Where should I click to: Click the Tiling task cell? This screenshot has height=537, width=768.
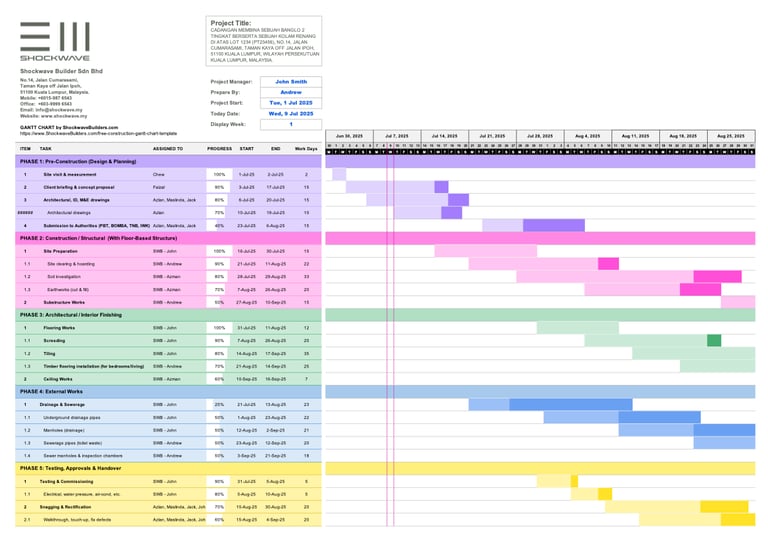(49, 354)
